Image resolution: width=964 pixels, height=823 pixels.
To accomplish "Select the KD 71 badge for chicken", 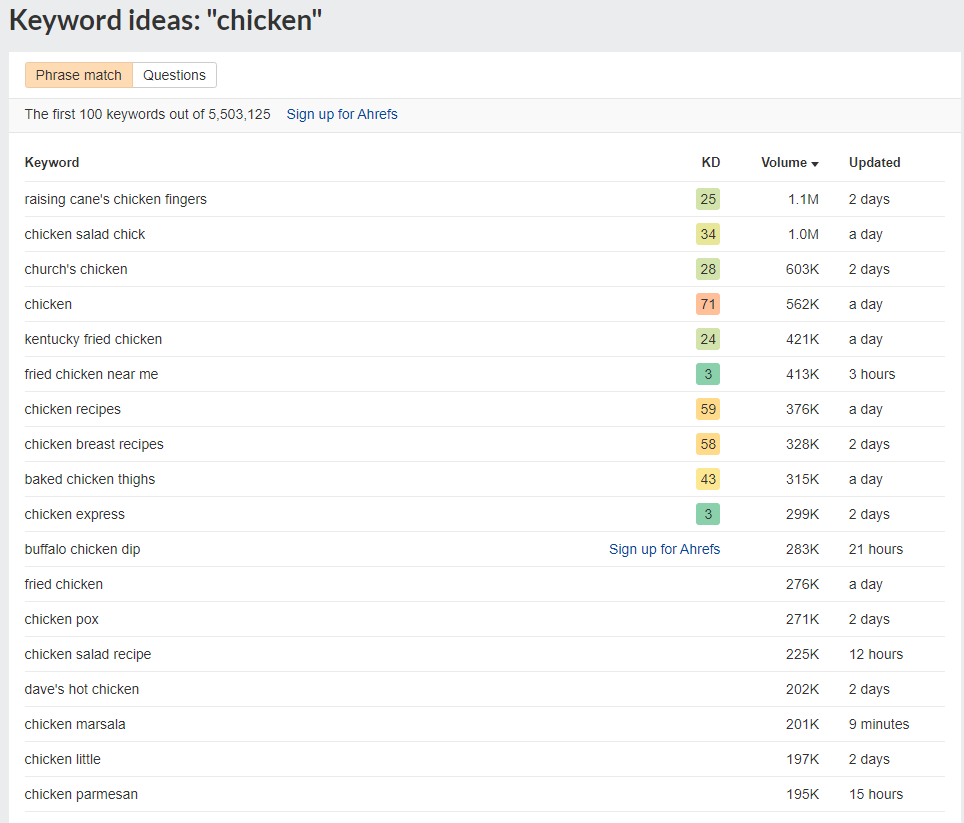I will pyautogui.click(x=708, y=304).
